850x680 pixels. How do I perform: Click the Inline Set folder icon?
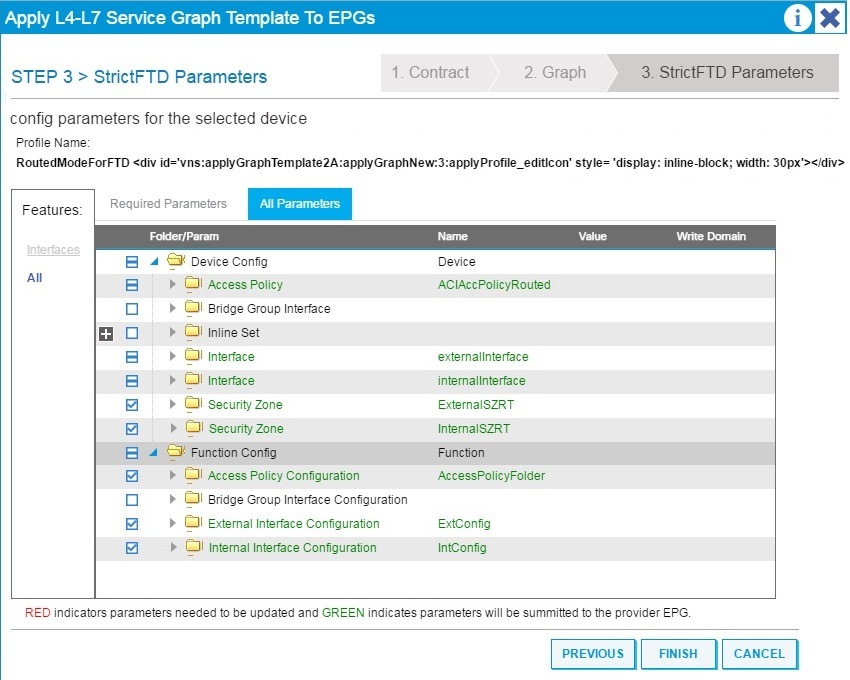tap(194, 331)
